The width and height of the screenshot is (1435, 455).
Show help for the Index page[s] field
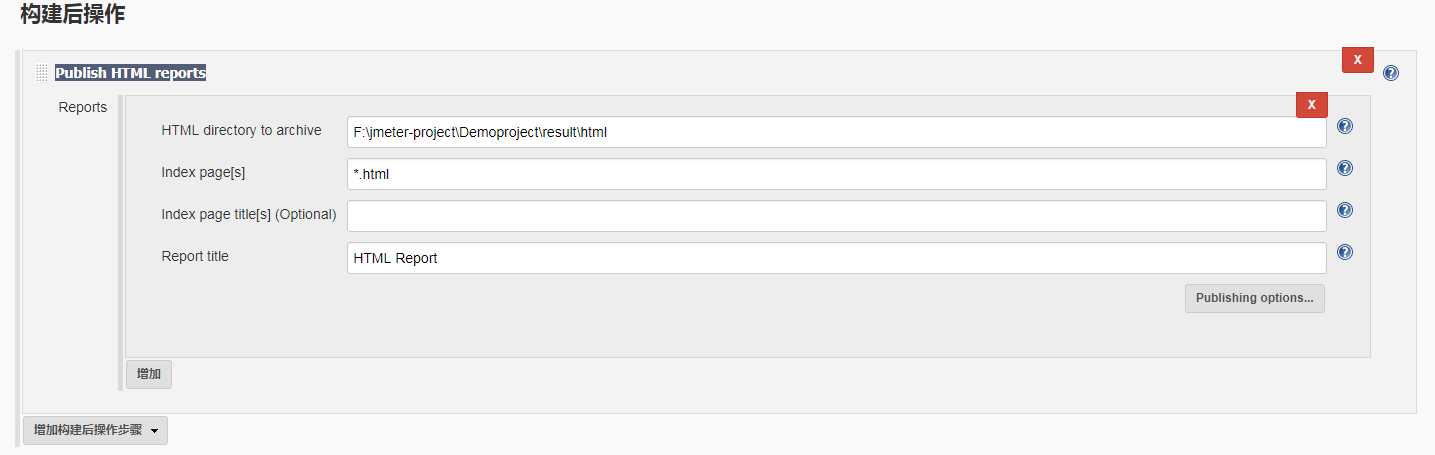[x=1345, y=168]
